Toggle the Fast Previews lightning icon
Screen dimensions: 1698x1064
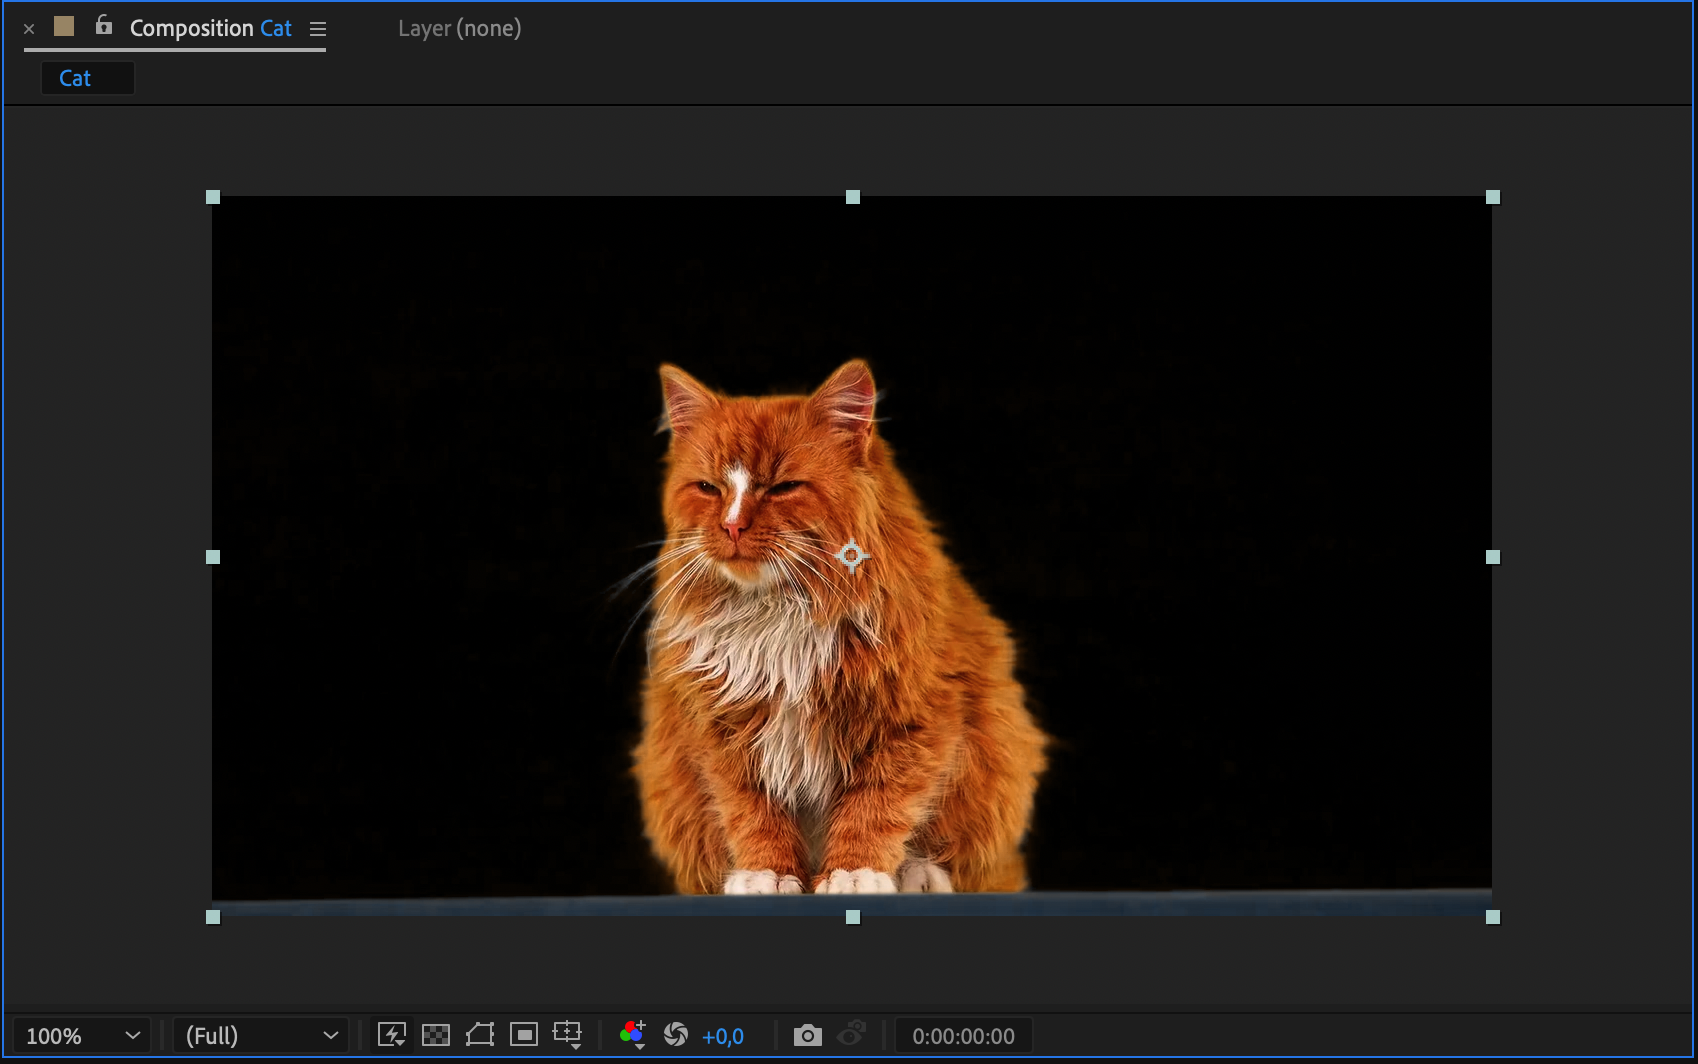point(391,1035)
